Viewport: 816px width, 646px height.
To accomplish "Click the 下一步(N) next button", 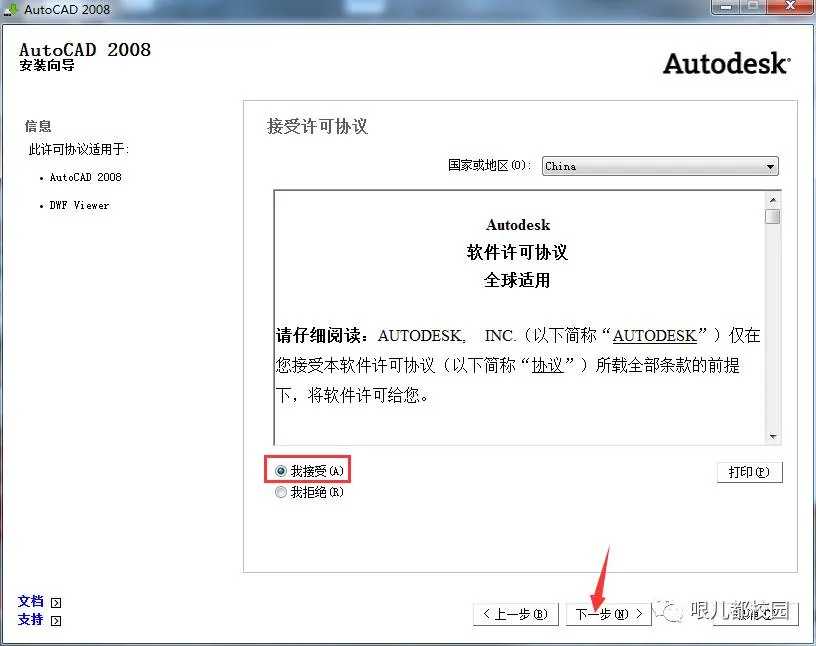I will tap(608, 614).
